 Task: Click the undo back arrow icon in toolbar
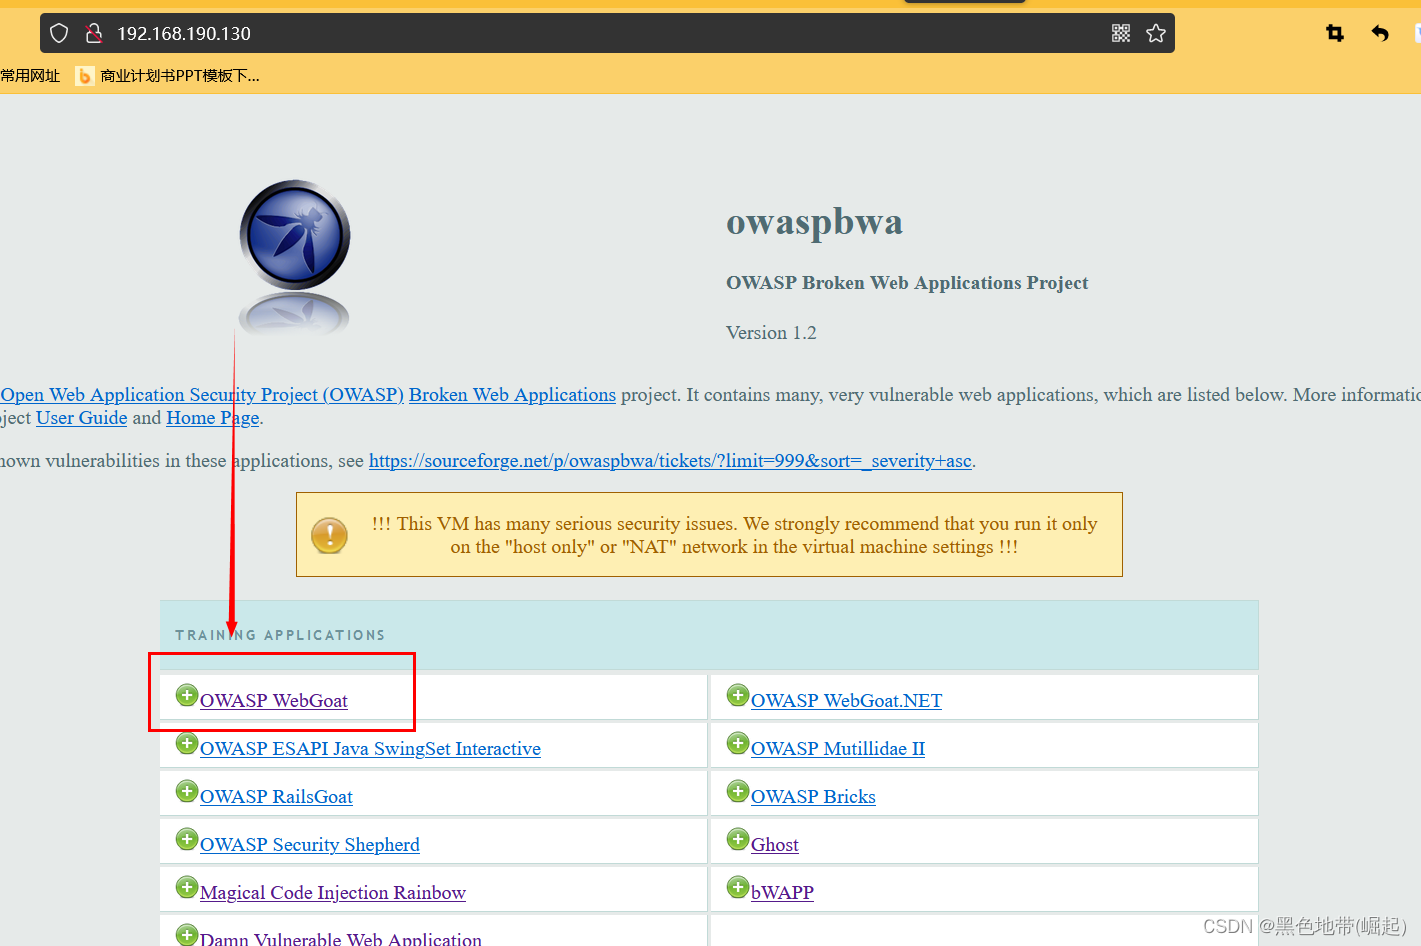(x=1380, y=33)
